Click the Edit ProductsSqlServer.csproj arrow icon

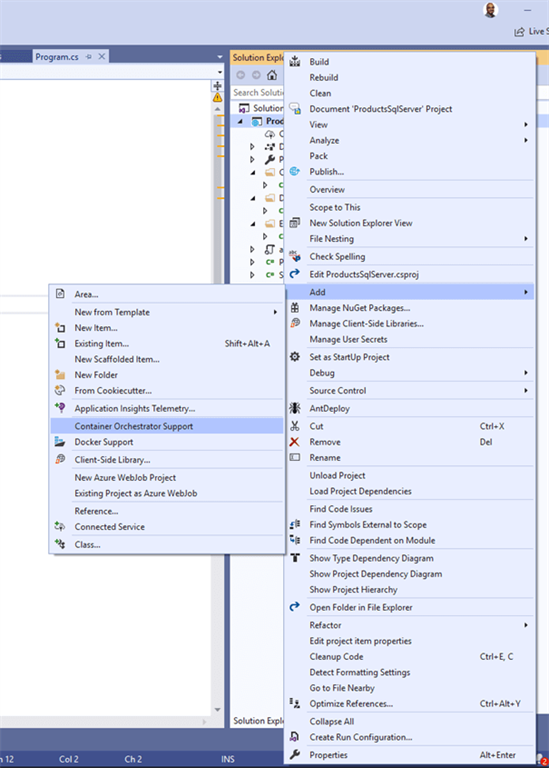click(x=295, y=274)
